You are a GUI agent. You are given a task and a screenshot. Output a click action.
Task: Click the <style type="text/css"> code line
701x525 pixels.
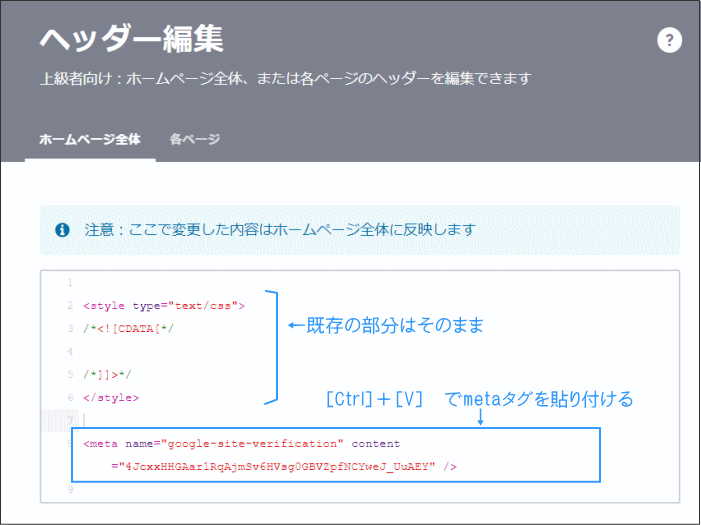tap(164, 306)
